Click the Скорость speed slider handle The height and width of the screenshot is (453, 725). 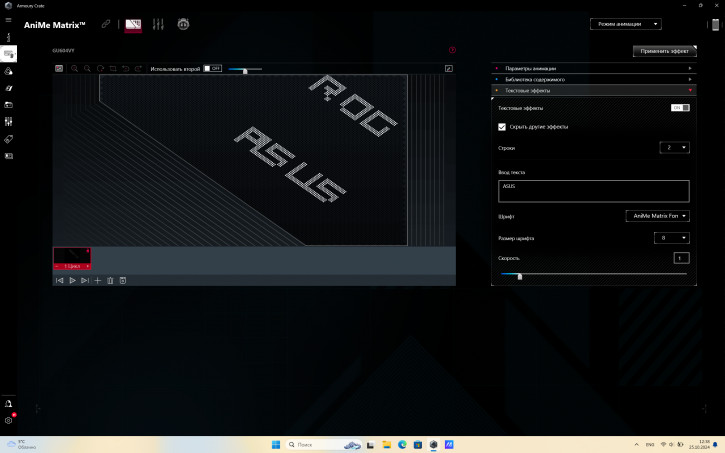520,276
